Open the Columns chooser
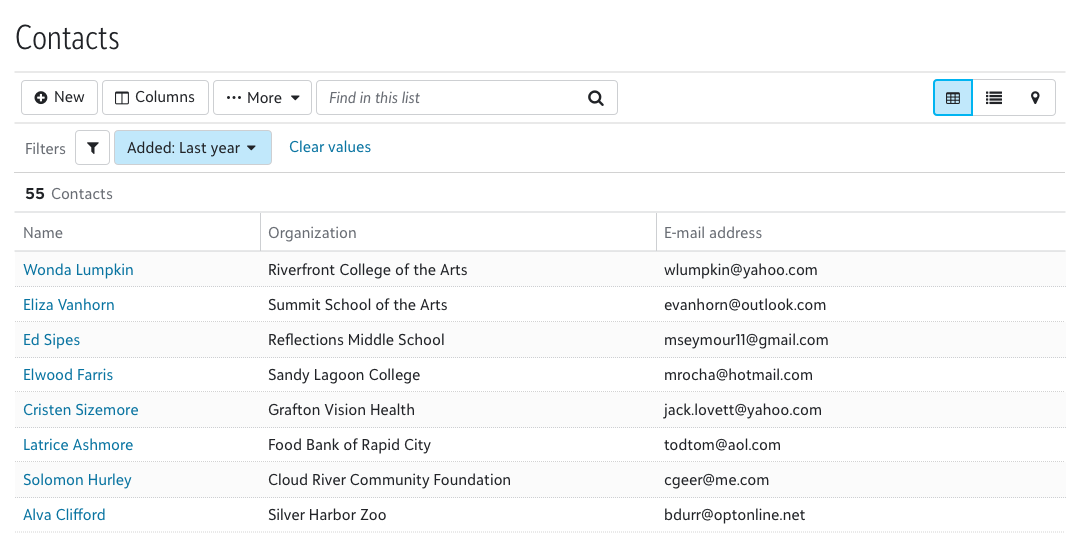 click(x=155, y=98)
